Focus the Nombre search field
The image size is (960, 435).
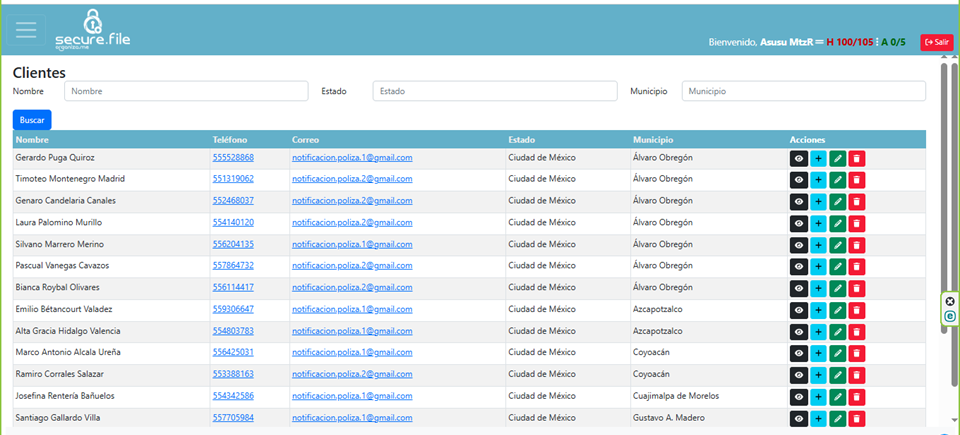pos(186,91)
